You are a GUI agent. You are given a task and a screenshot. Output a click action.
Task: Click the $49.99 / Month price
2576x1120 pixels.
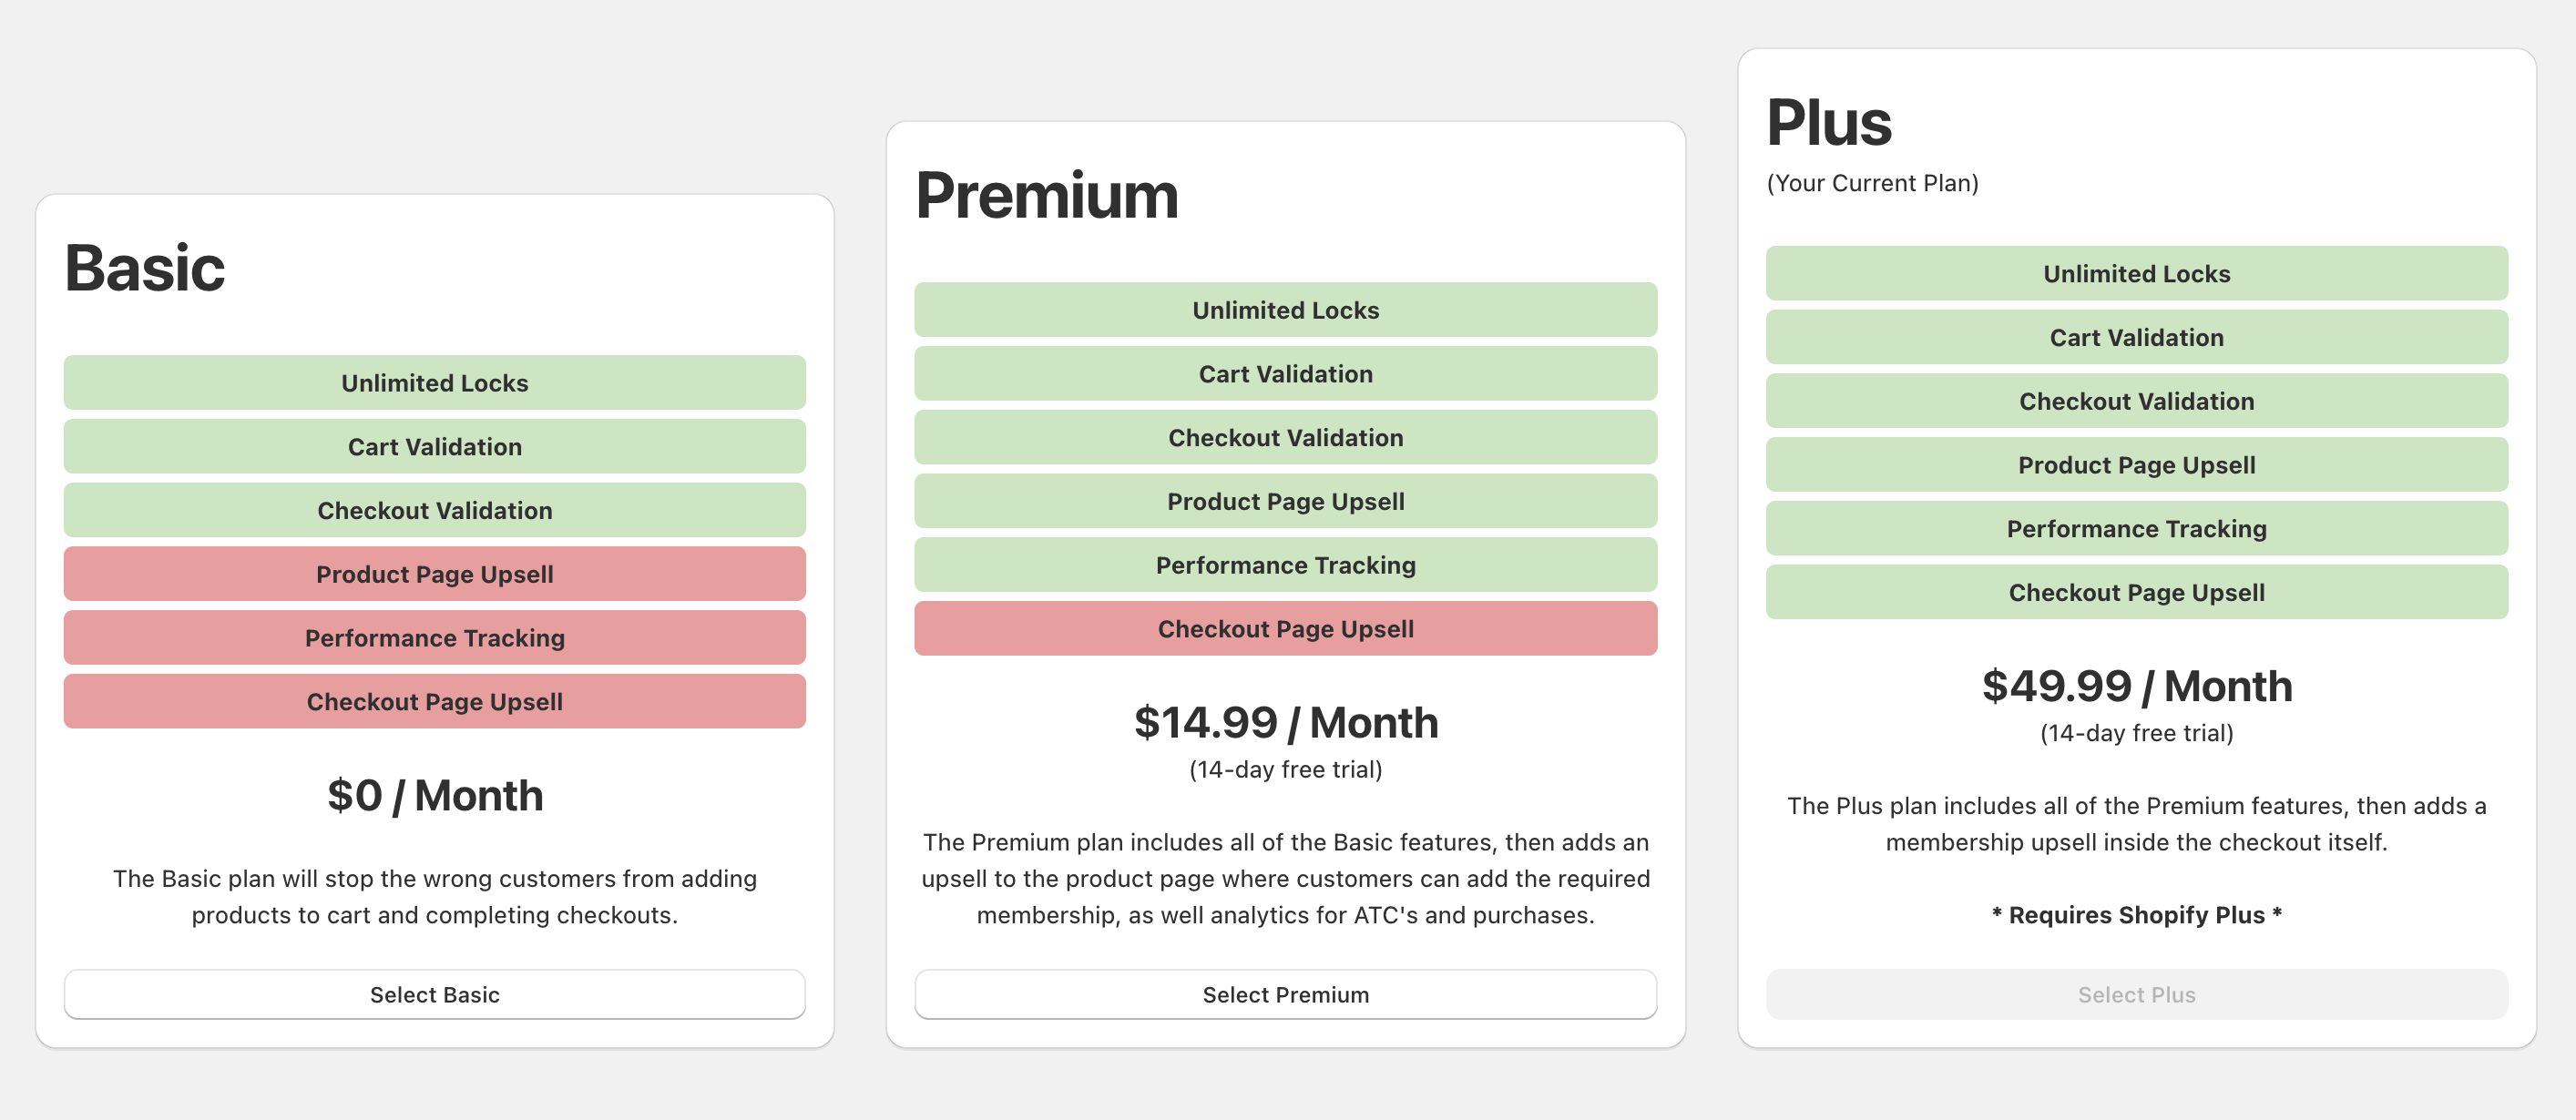[2136, 686]
